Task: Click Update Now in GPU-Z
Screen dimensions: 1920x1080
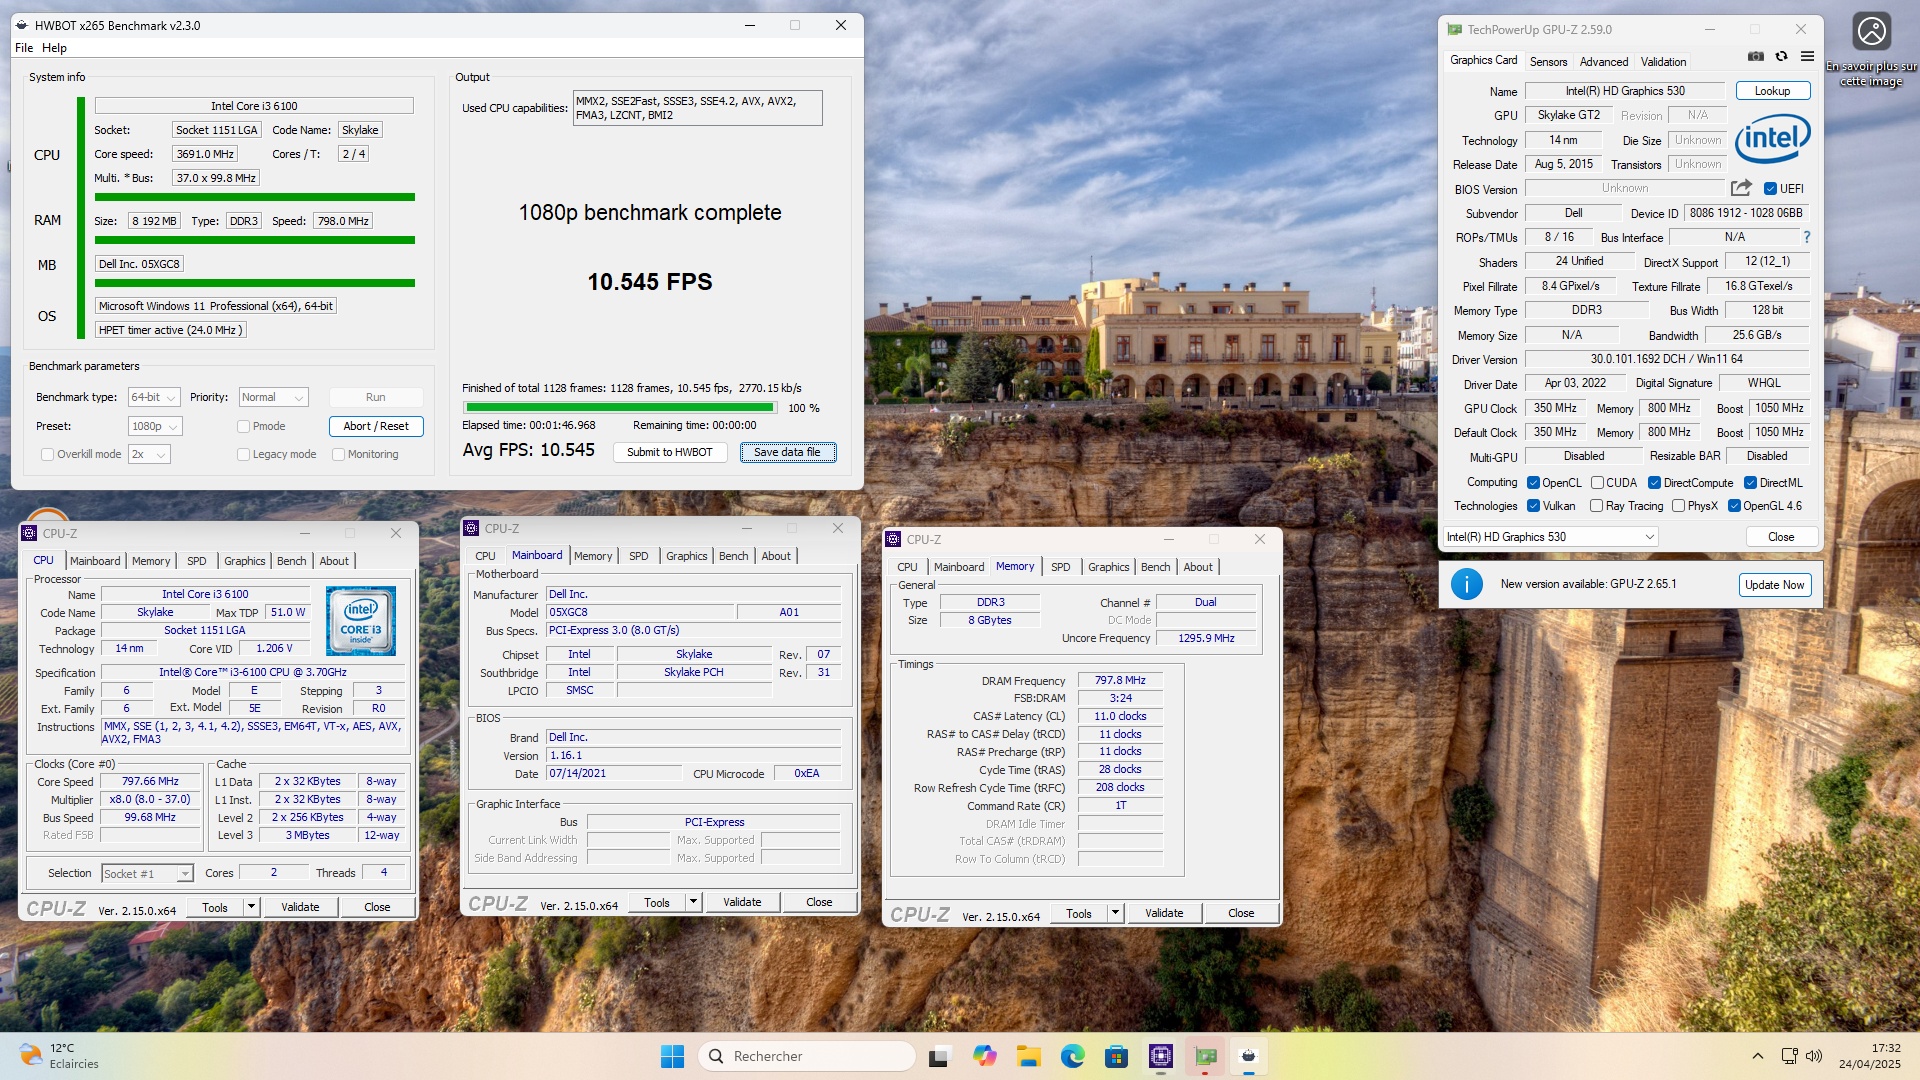Action: 1775,585
